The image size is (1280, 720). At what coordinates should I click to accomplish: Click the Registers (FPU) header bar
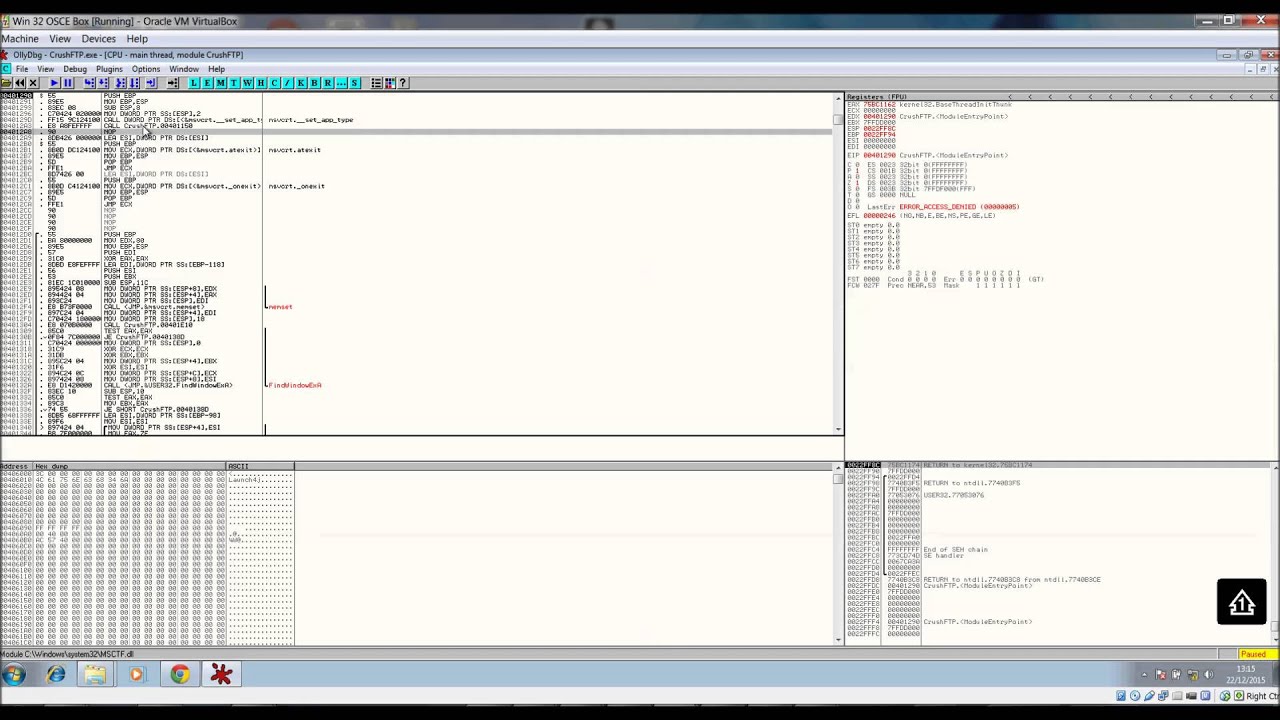coord(1062,97)
